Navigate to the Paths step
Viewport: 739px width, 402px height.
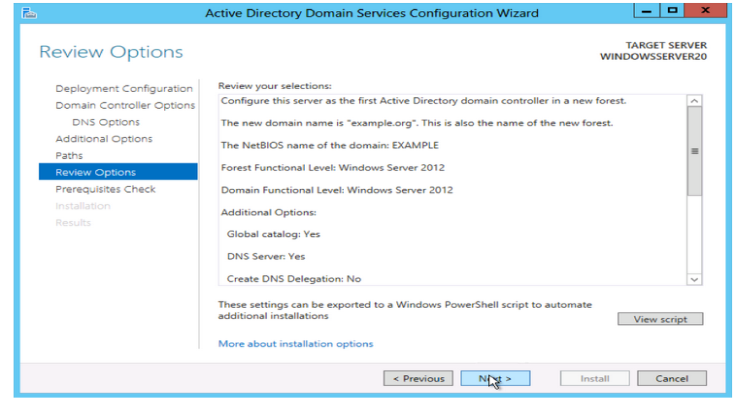70,156
